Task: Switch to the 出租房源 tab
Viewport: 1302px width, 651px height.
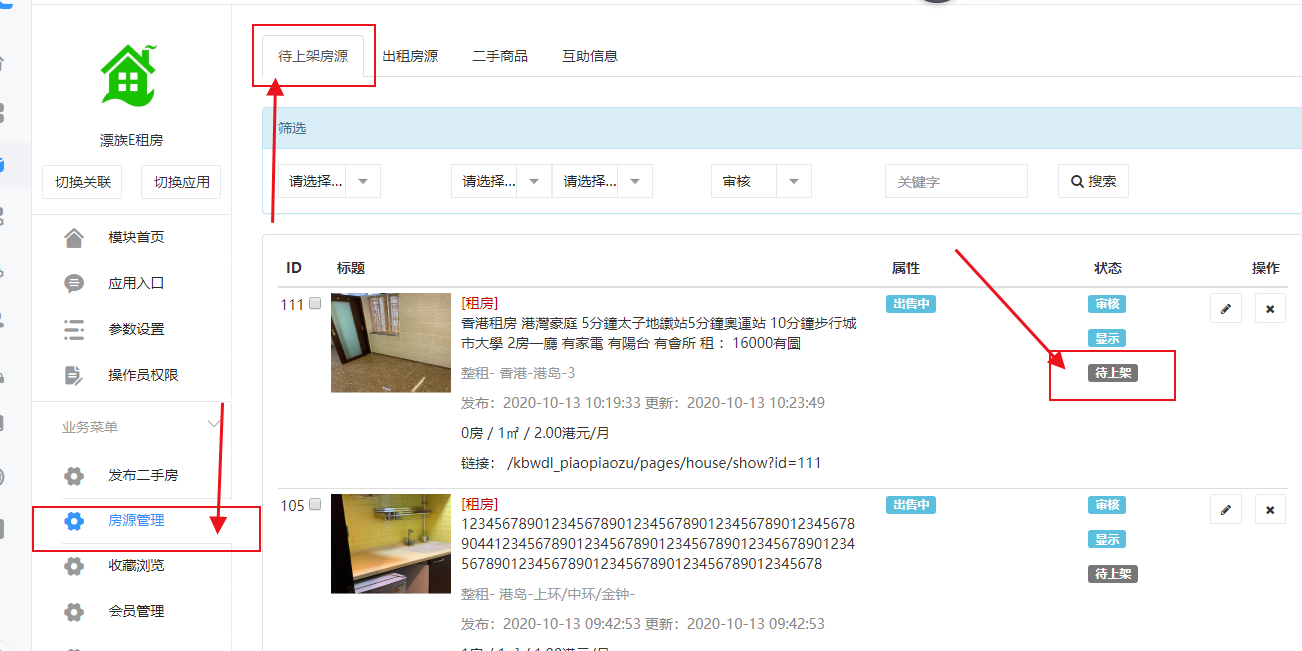Action: click(x=410, y=56)
